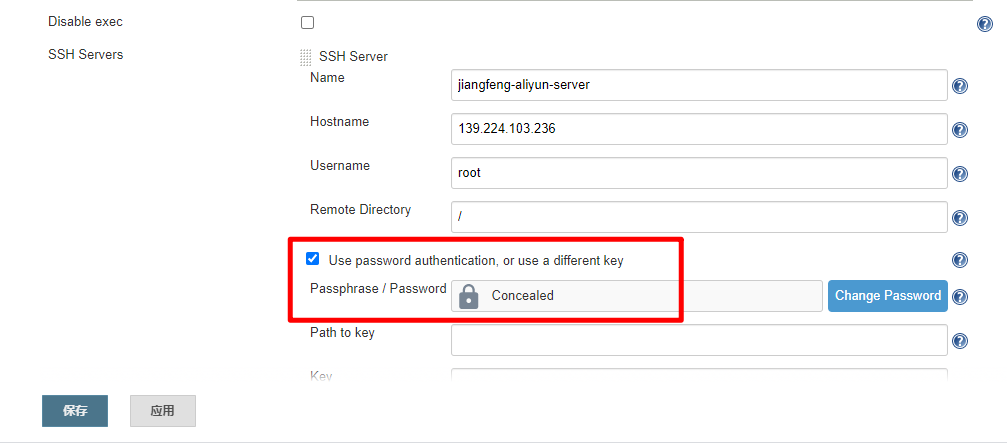Click the lock icon in Concealed field
This screenshot has height=444, width=1007.
pyautogui.click(x=469, y=296)
